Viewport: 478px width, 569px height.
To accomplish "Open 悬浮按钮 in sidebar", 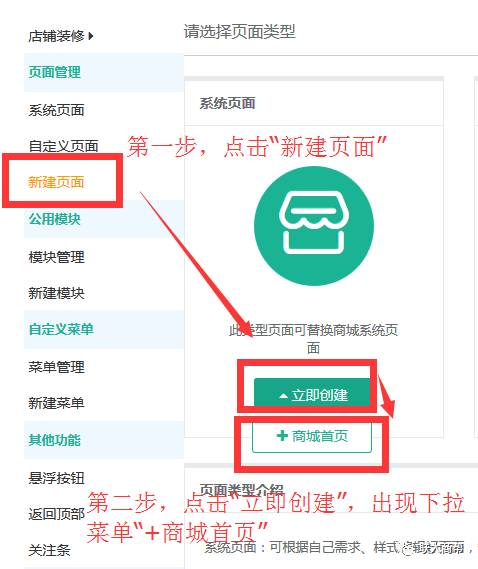I will coord(57,478).
